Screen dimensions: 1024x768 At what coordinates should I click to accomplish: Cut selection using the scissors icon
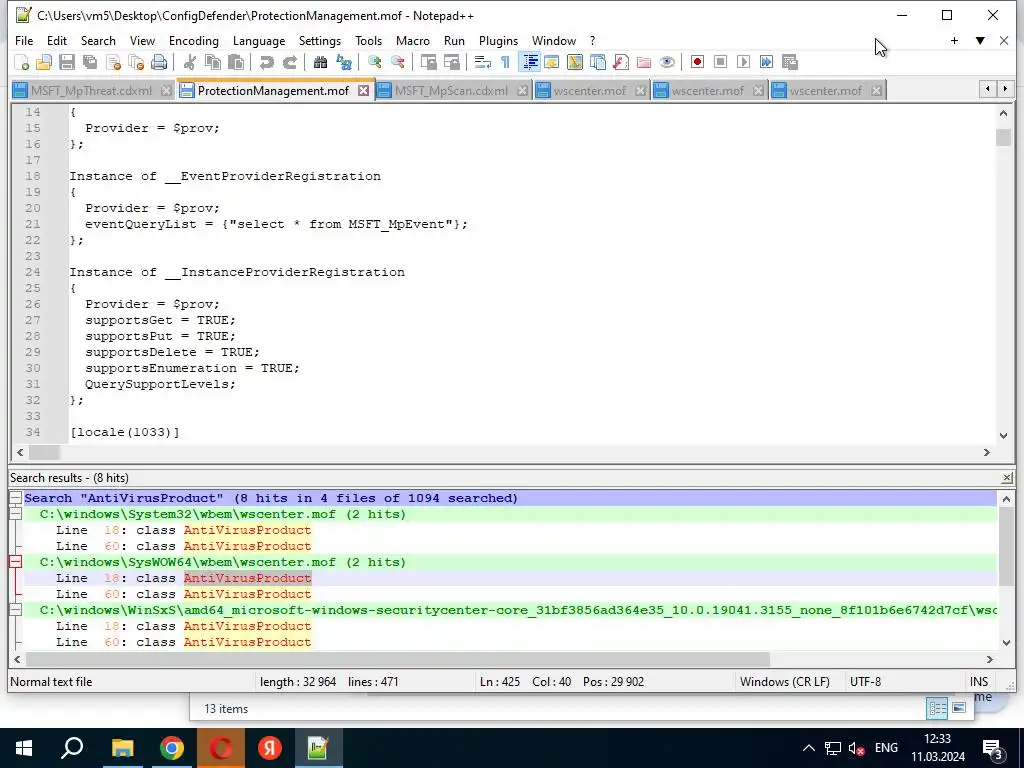tap(189, 62)
